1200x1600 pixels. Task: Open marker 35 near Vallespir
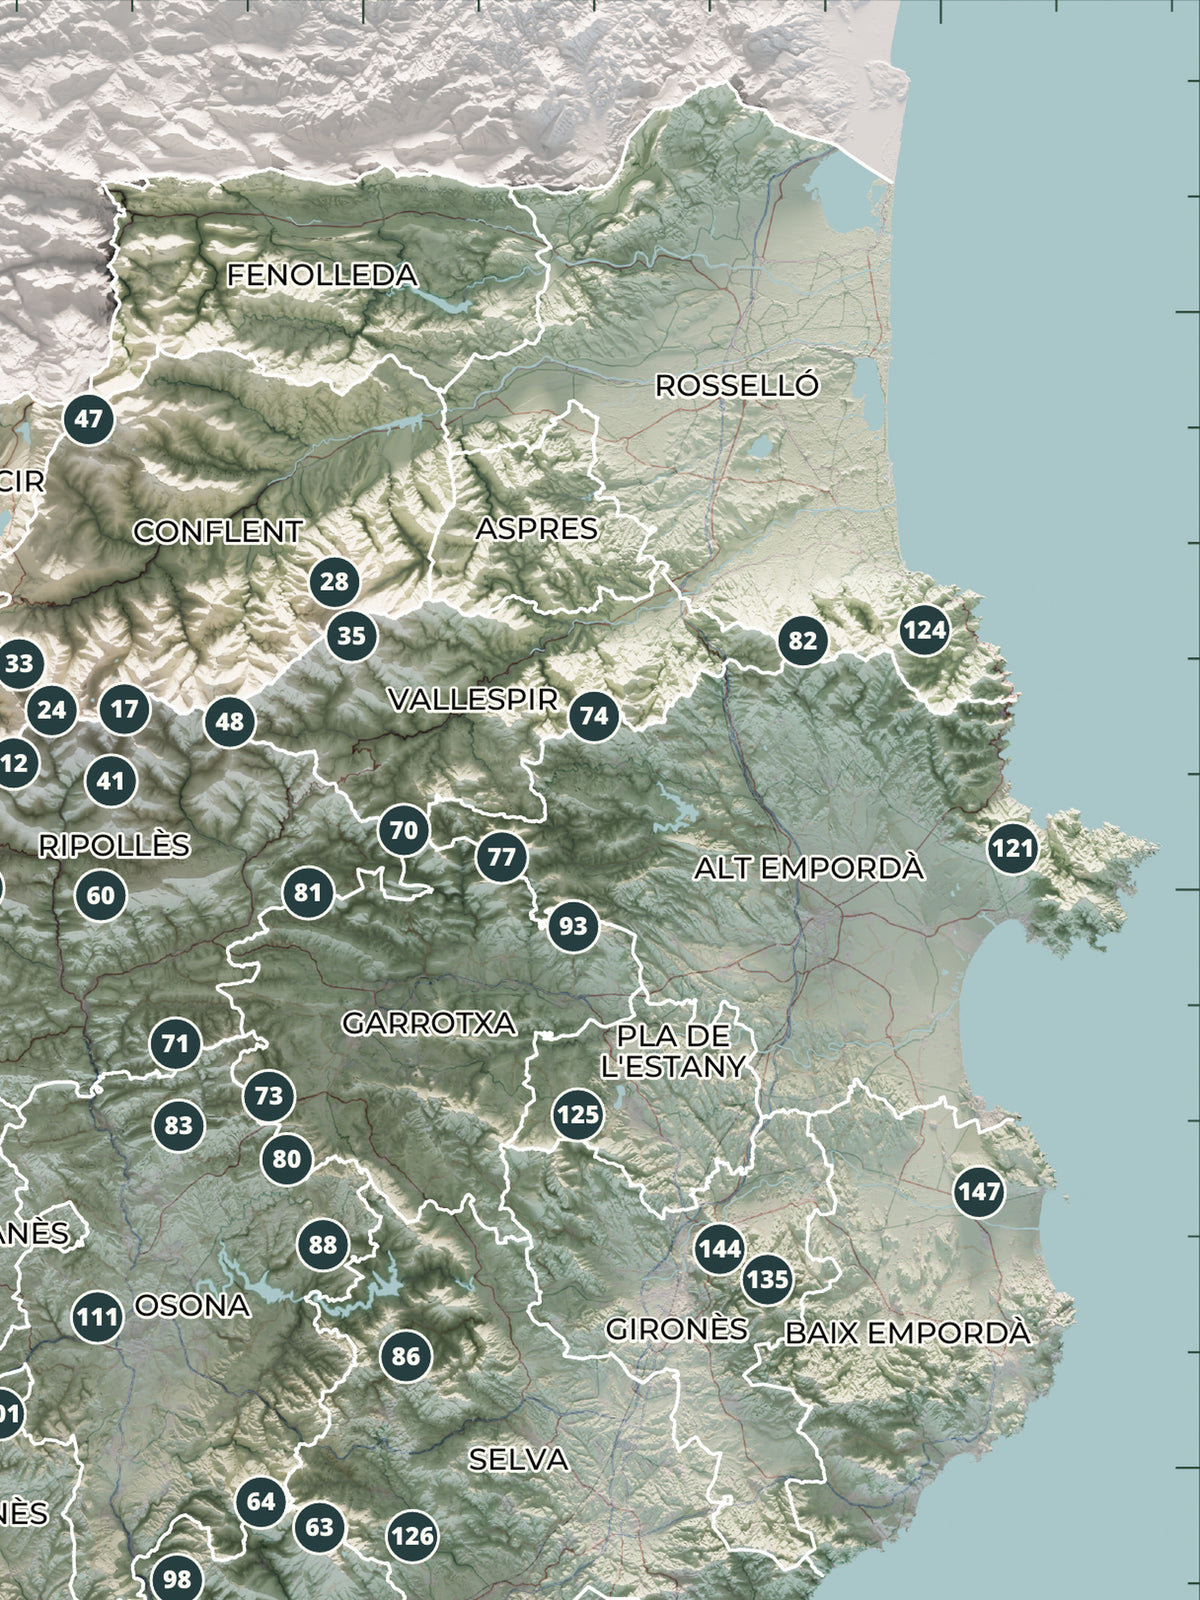point(352,635)
